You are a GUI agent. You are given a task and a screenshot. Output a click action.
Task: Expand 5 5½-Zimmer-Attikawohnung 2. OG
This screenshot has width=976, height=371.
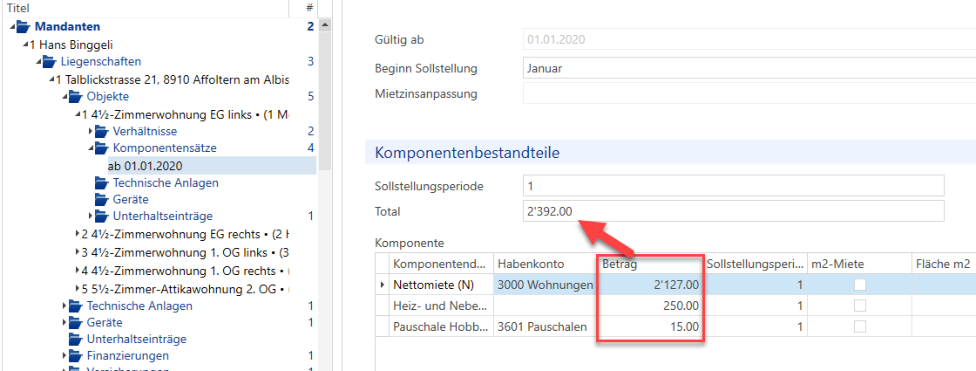click(77, 289)
